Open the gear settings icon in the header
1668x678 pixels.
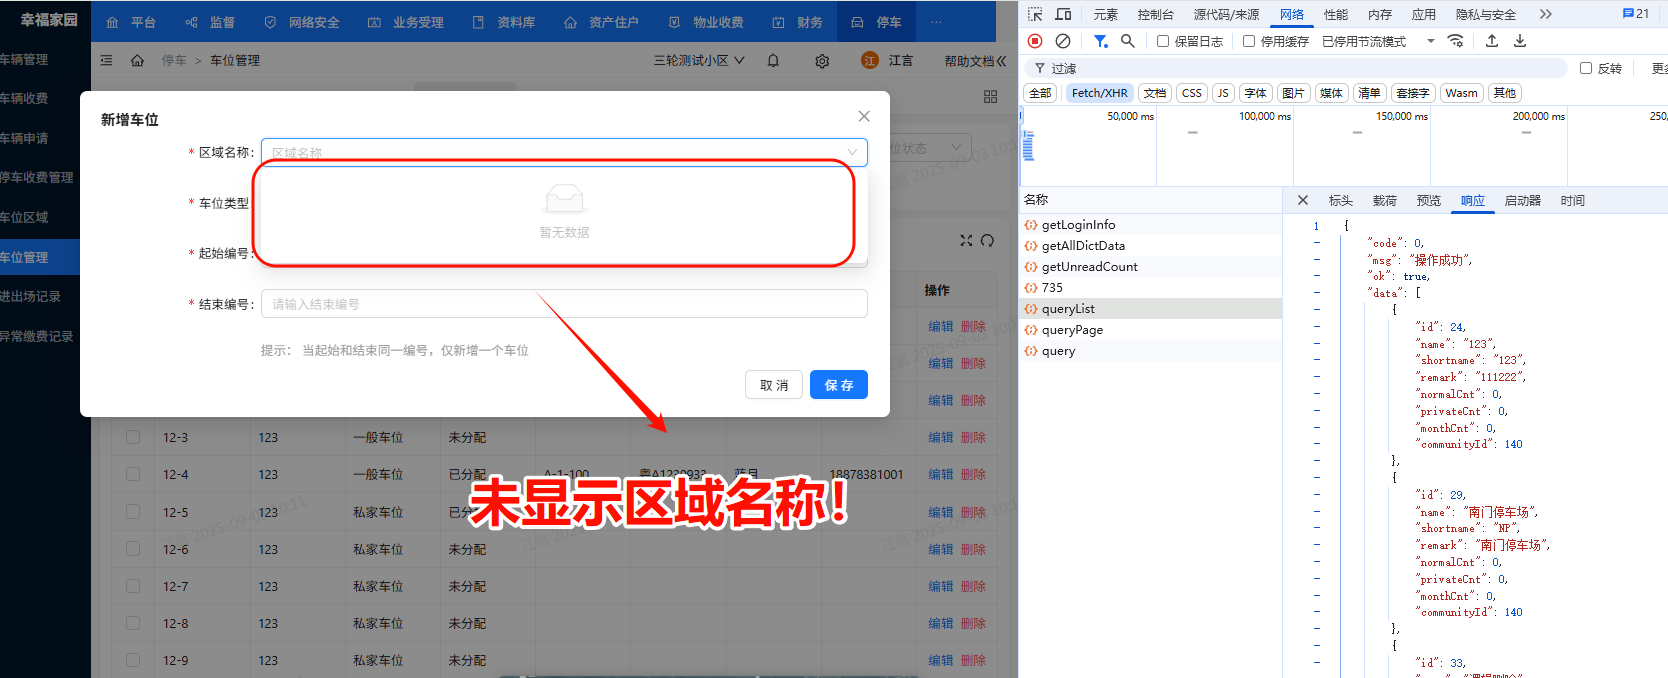click(x=822, y=61)
